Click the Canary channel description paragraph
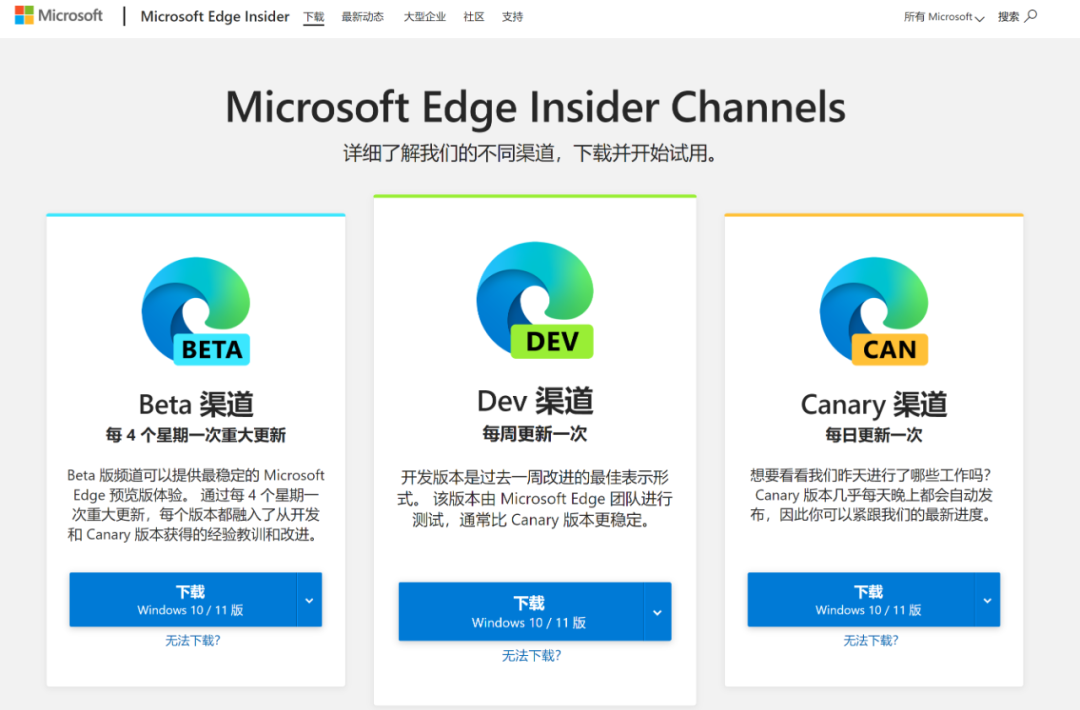The height and width of the screenshot is (710, 1080). coord(873,495)
